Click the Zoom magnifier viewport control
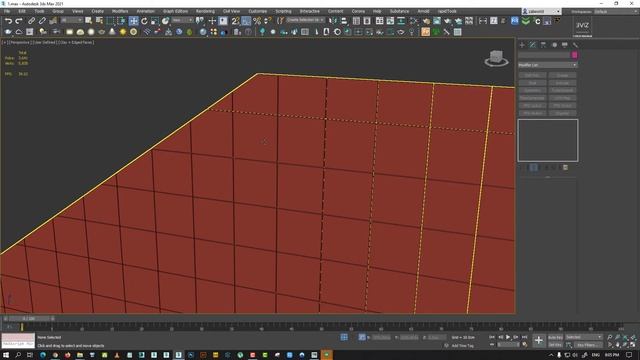Screen dimensions: 640x360 point(609,337)
